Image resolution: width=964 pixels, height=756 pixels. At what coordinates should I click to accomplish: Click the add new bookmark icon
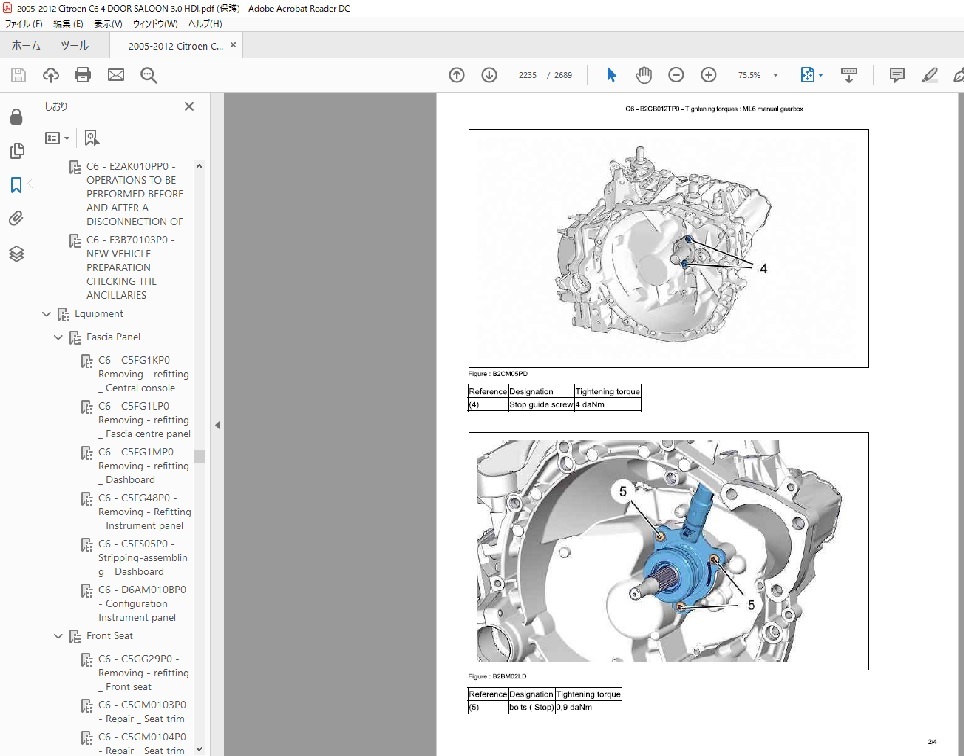[92, 138]
